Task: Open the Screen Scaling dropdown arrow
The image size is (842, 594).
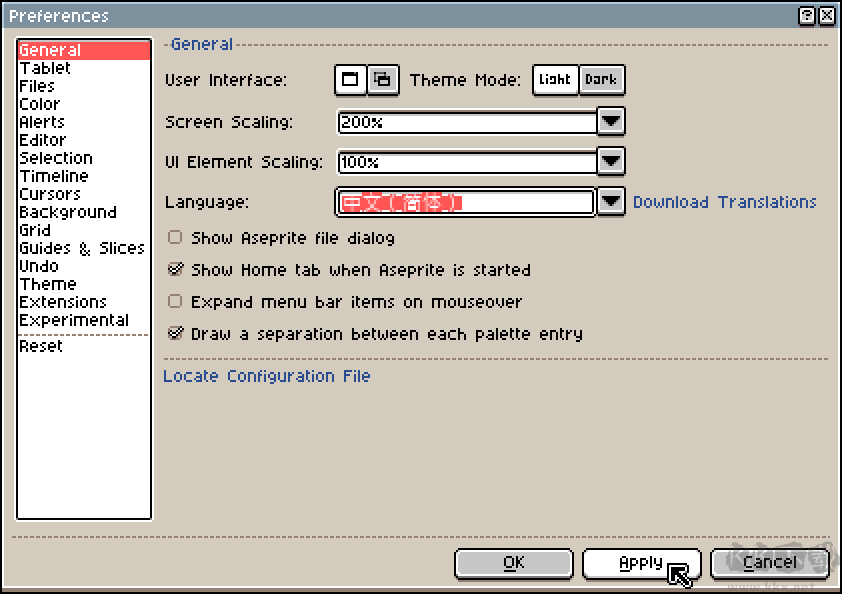Action: pyautogui.click(x=611, y=121)
